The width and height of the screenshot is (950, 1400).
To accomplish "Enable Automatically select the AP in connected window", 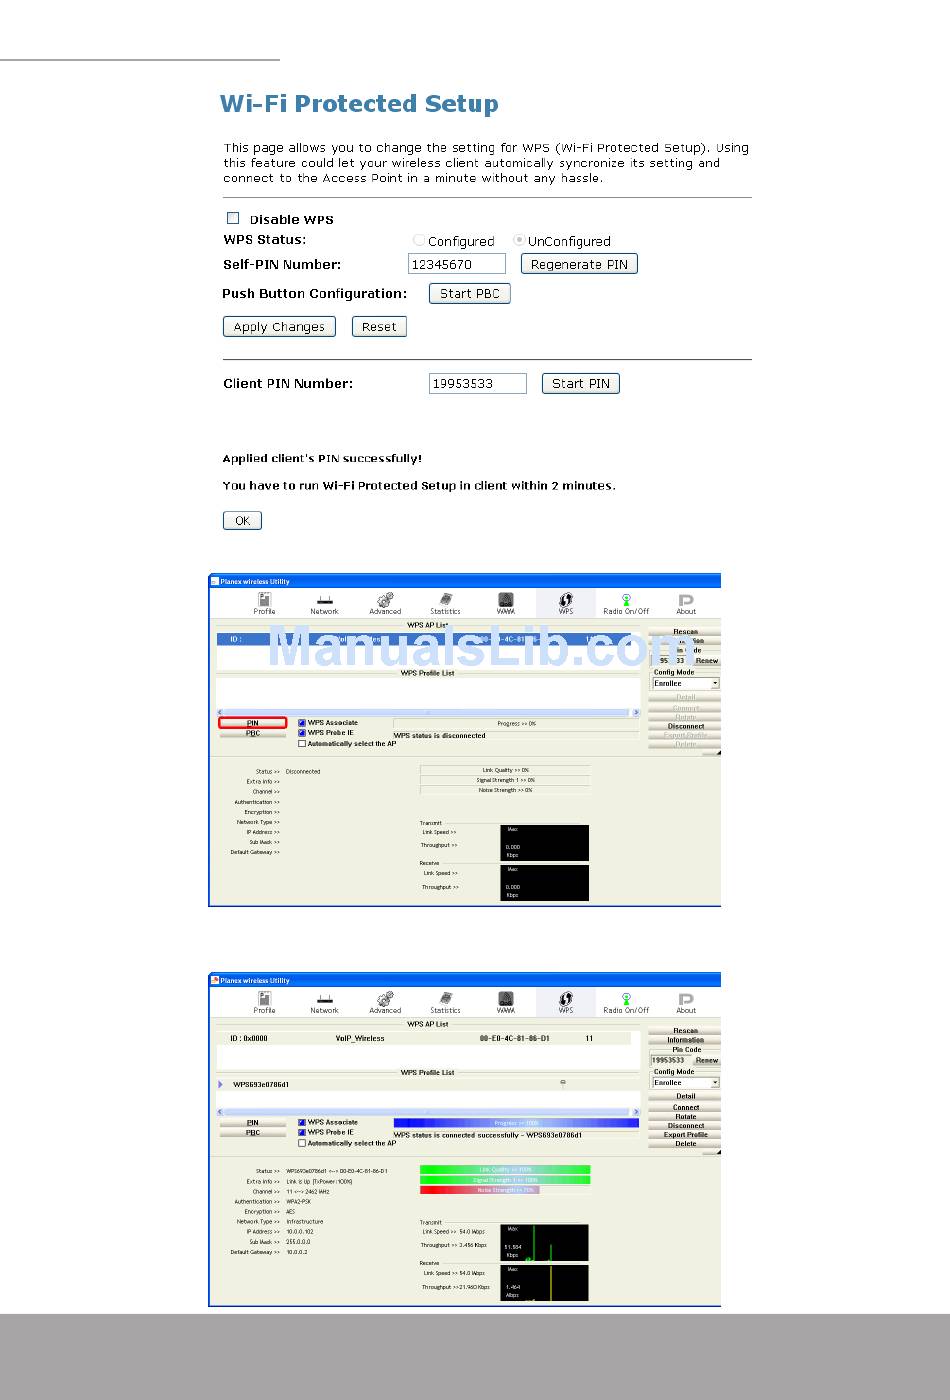I will pos(302,1143).
